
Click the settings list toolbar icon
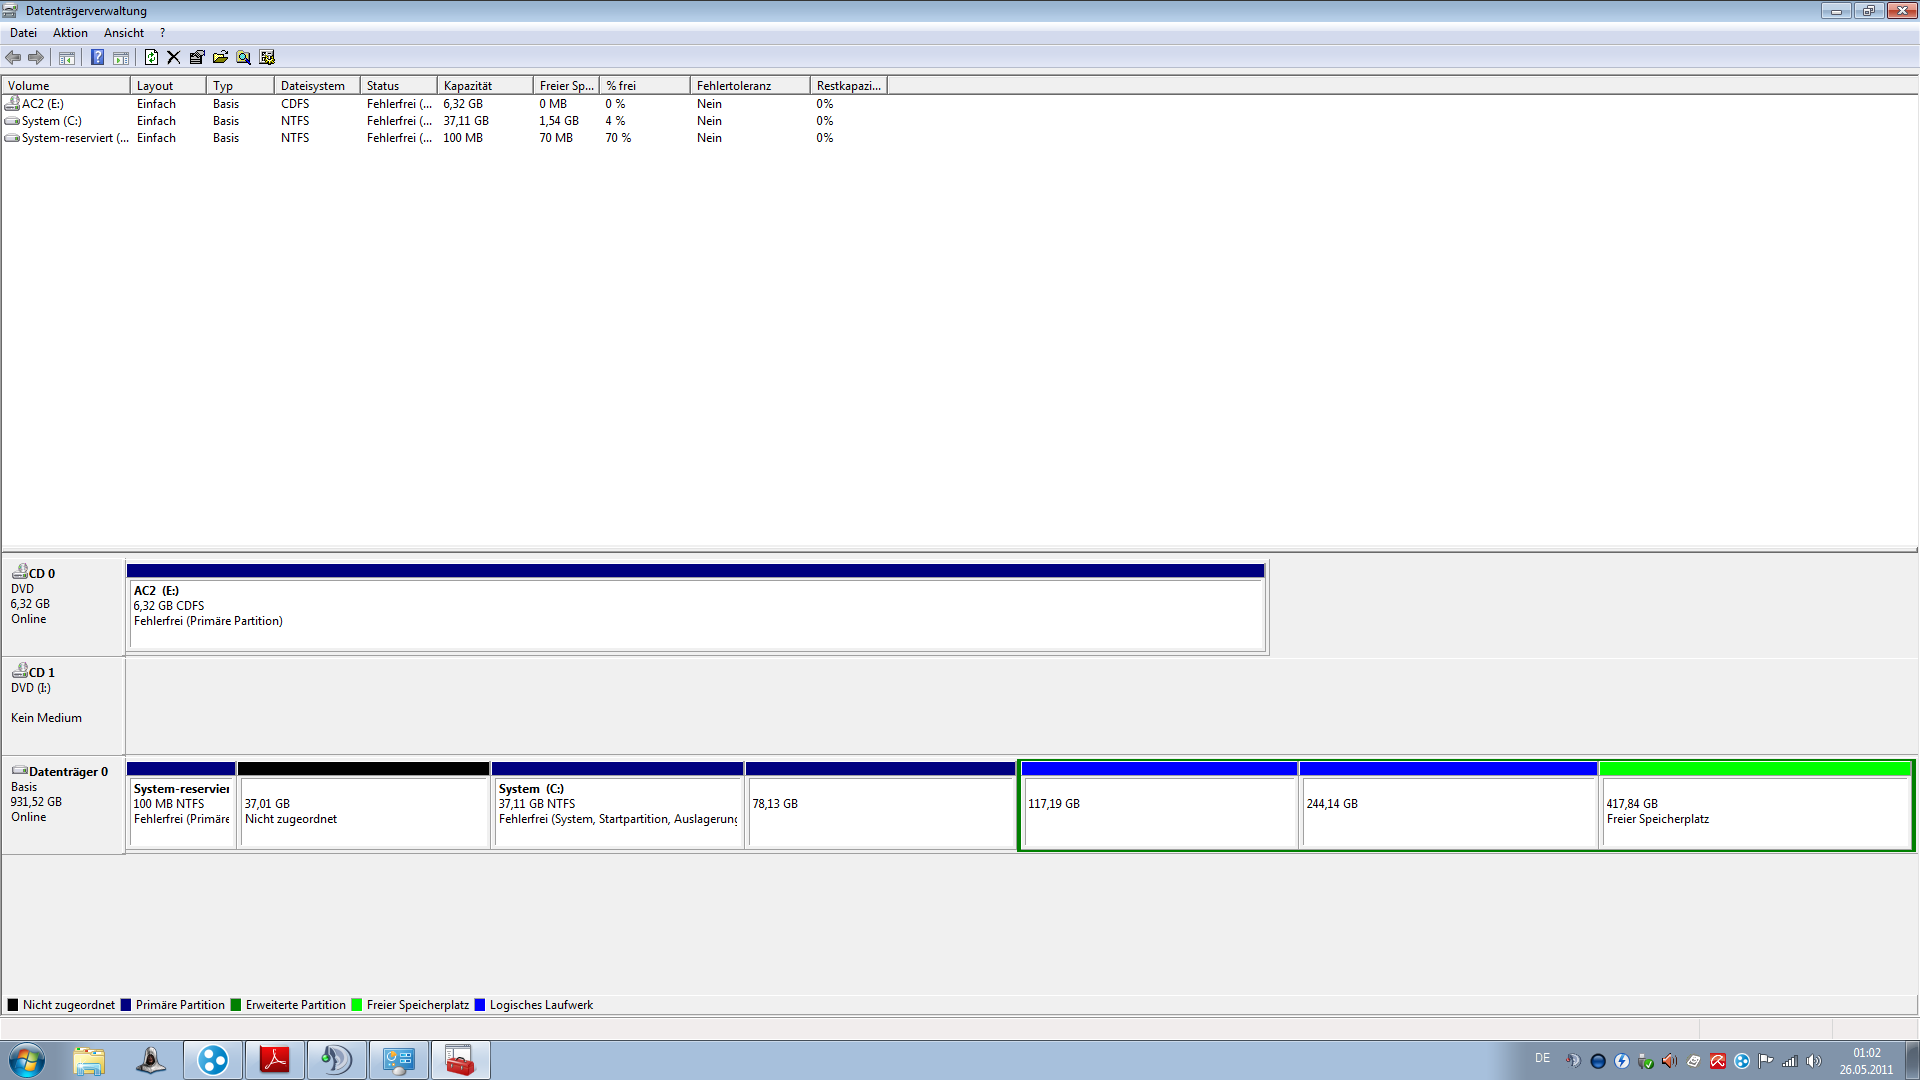pyautogui.click(x=267, y=57)
